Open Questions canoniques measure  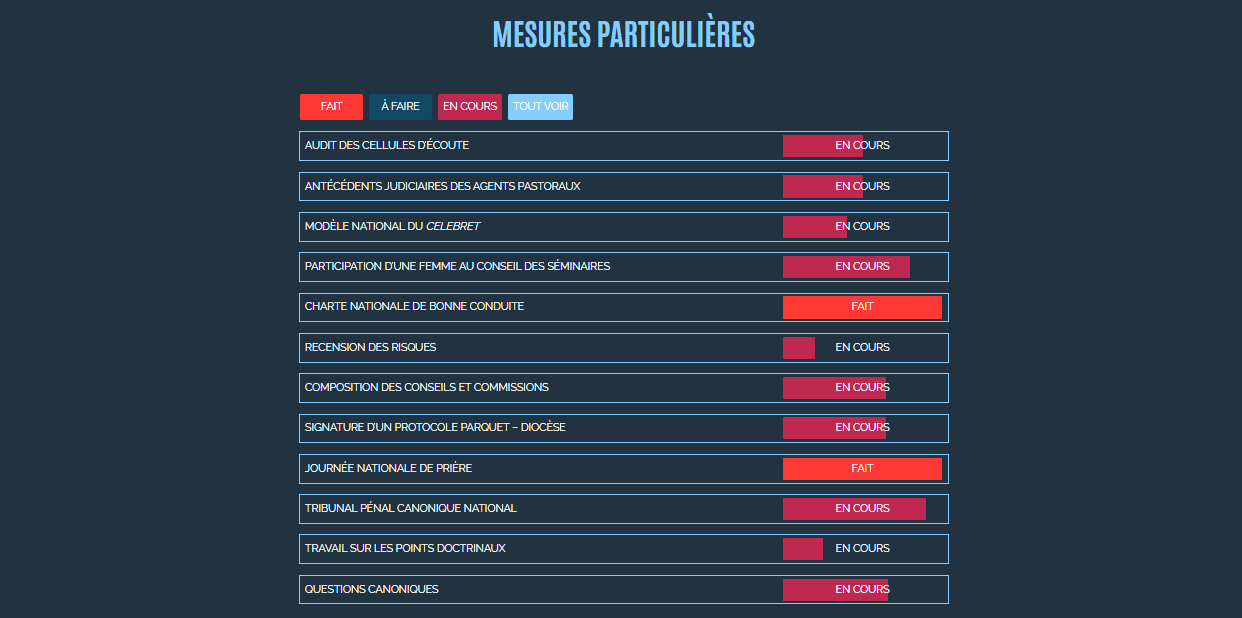point(371,590)
